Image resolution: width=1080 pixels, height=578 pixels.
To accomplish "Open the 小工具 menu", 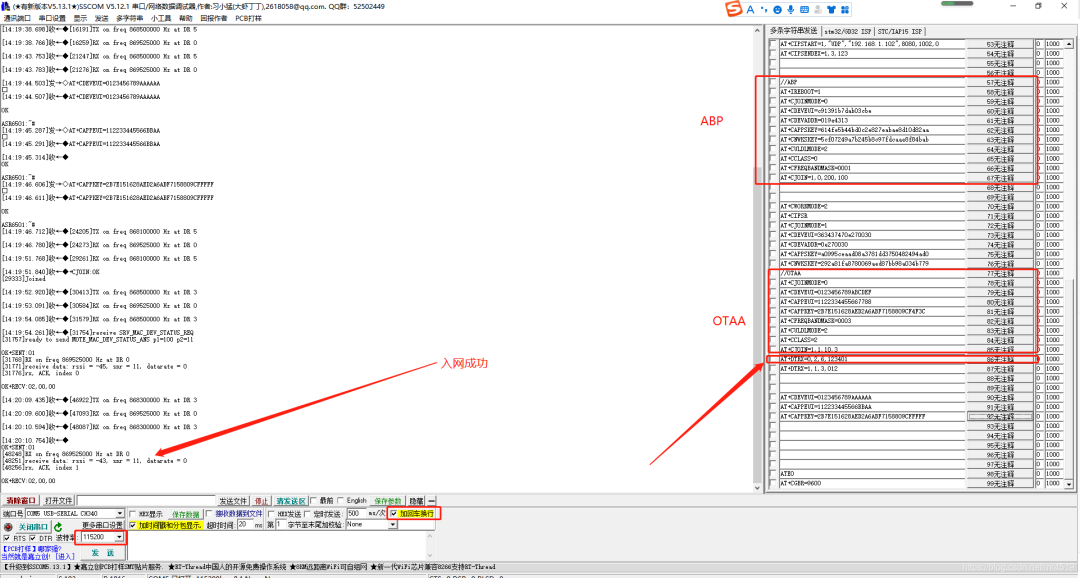I will (160, 19).
